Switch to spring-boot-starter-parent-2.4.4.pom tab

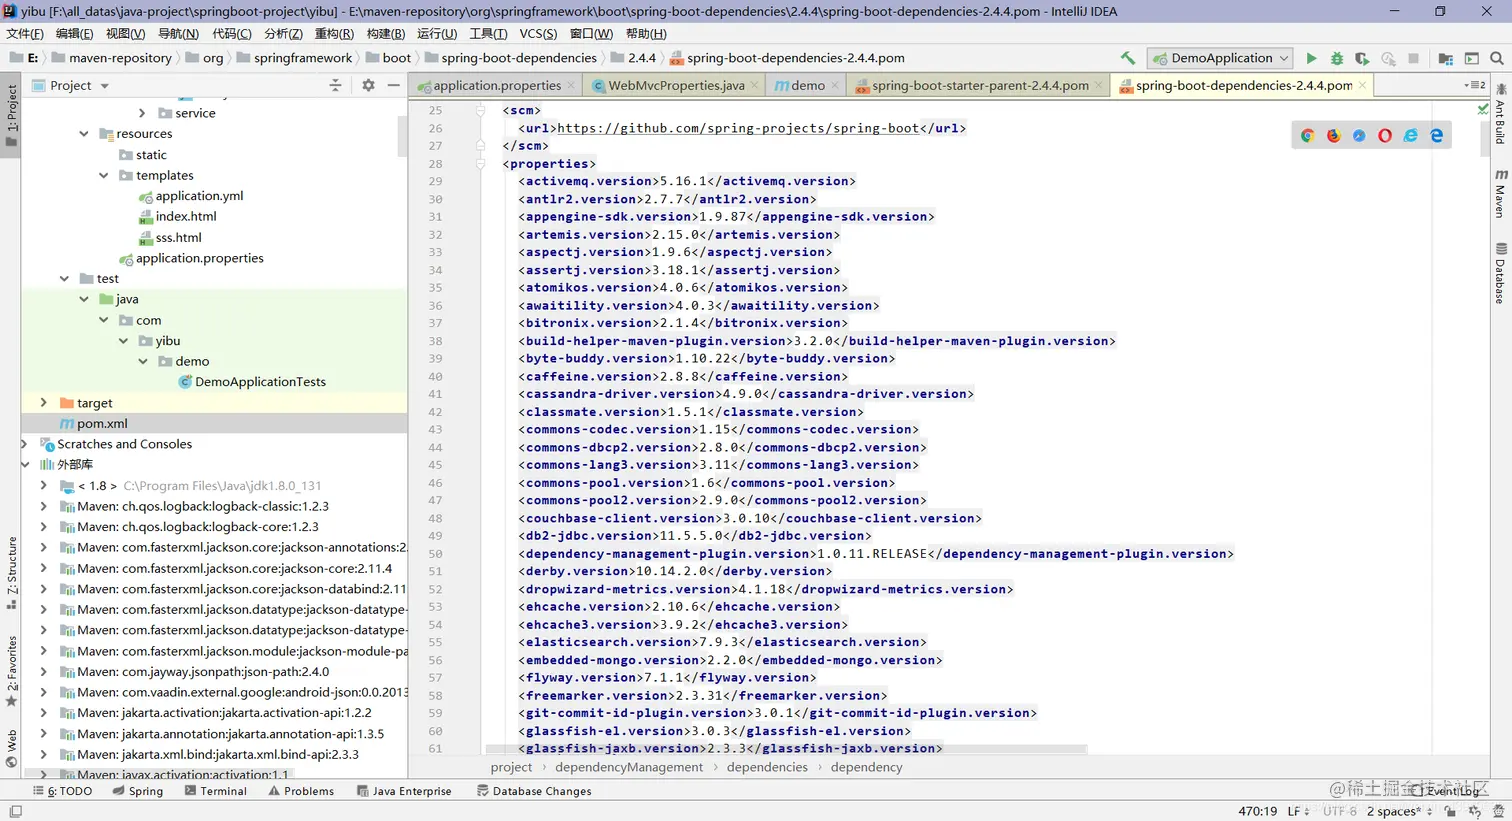979,85
